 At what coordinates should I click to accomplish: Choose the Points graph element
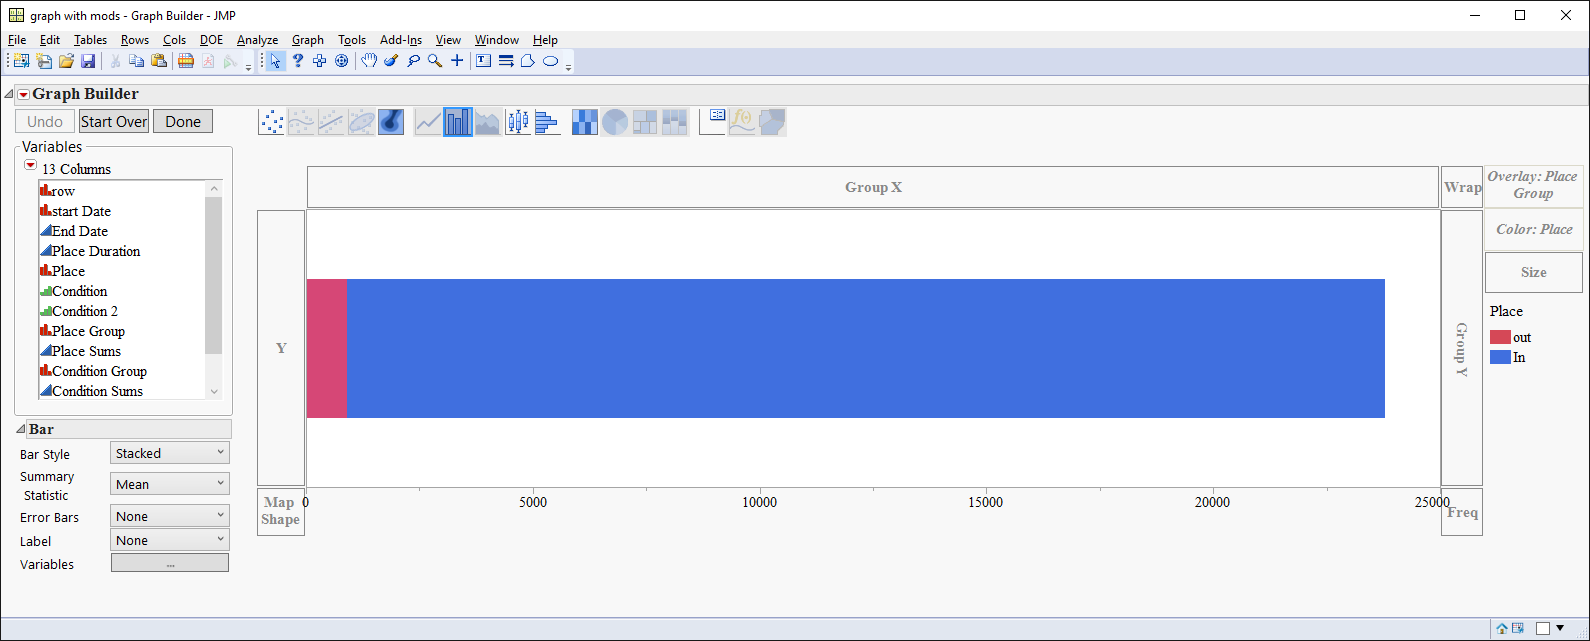[272, 122]
